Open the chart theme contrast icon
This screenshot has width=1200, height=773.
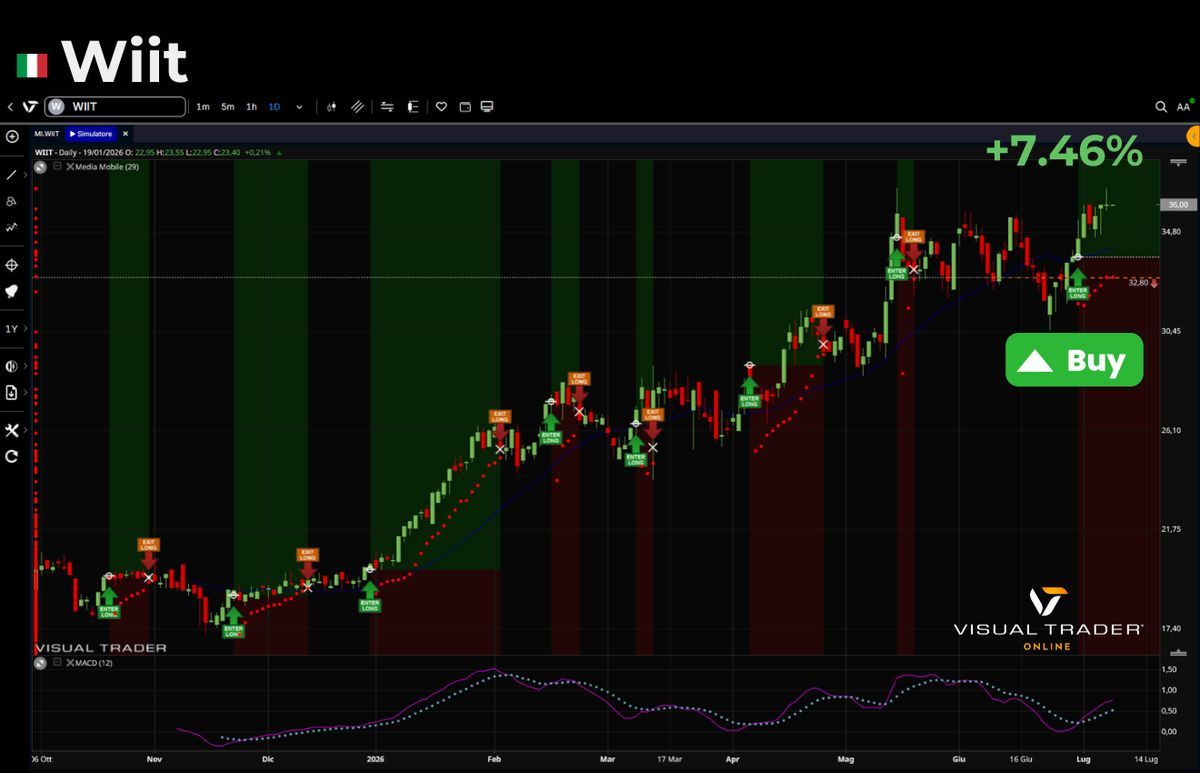[x=12, y=366]
